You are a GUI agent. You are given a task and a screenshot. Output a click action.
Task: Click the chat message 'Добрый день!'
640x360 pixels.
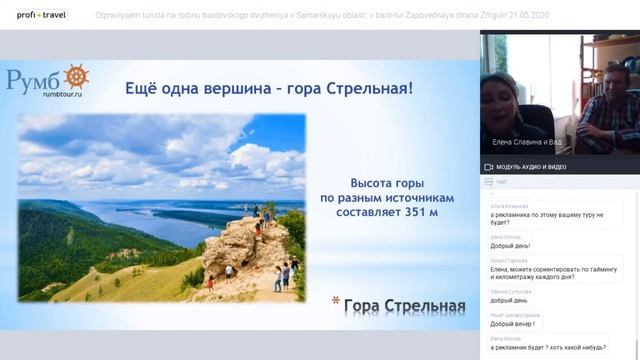[510, 246]
